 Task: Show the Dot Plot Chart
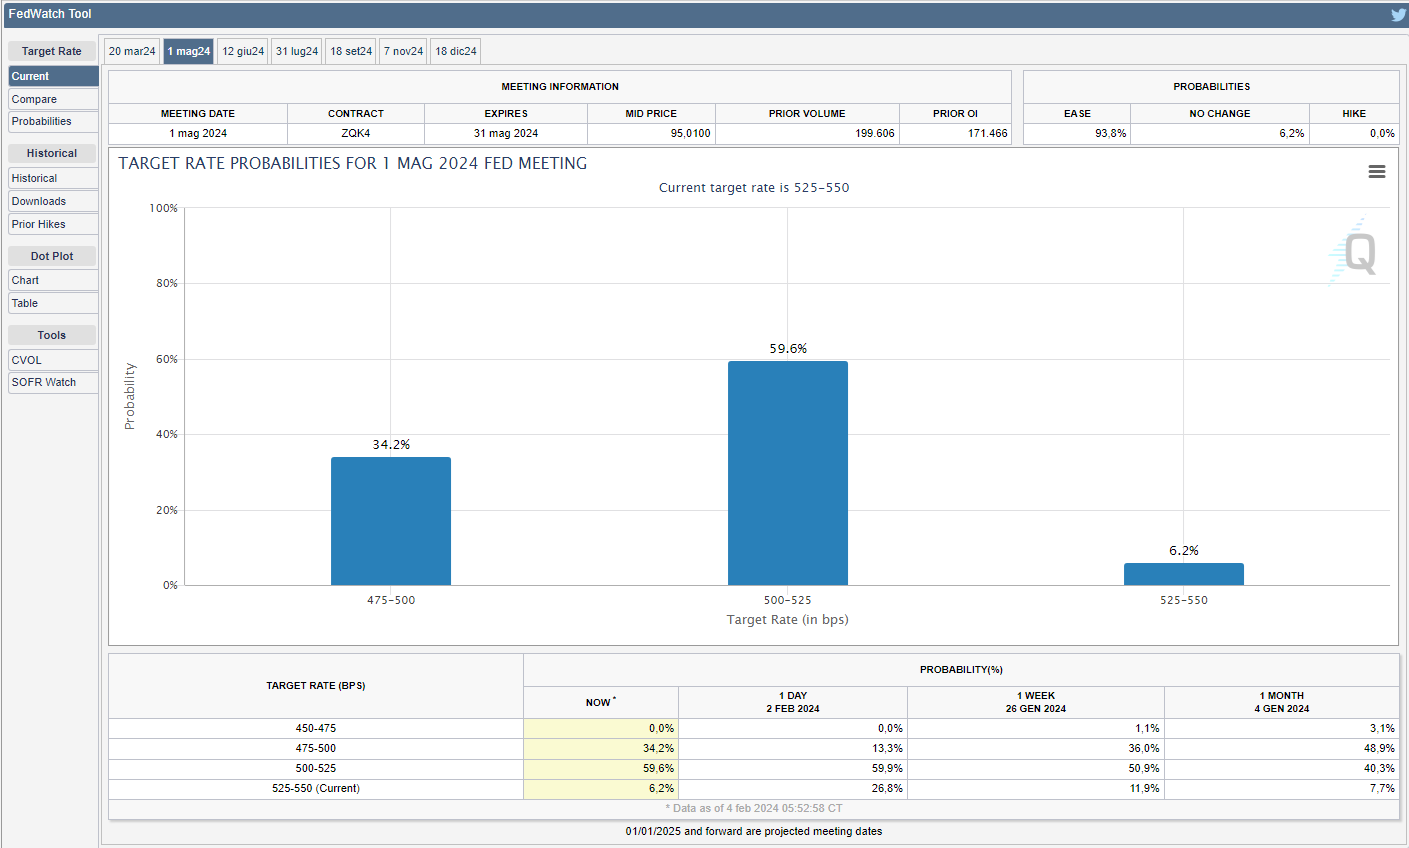53,280
